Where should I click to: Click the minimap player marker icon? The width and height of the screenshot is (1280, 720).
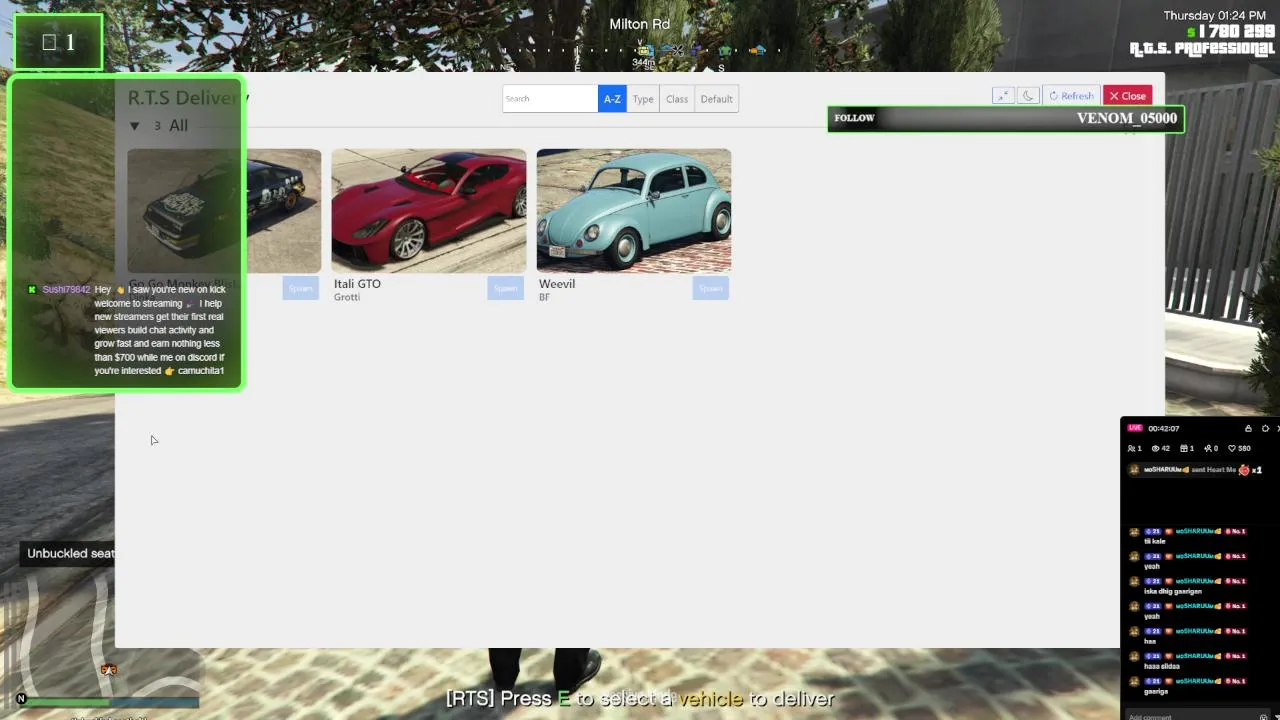click(x=109, y=669)
